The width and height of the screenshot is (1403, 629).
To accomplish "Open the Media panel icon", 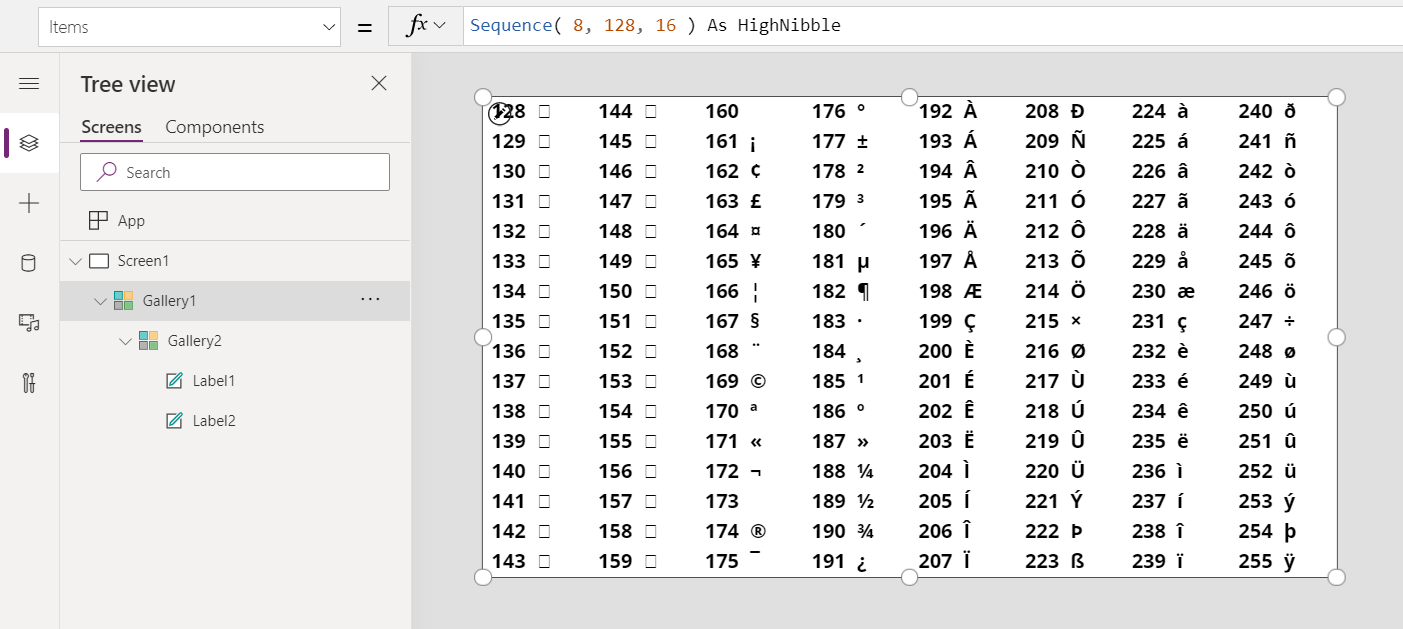I will 29,323.
